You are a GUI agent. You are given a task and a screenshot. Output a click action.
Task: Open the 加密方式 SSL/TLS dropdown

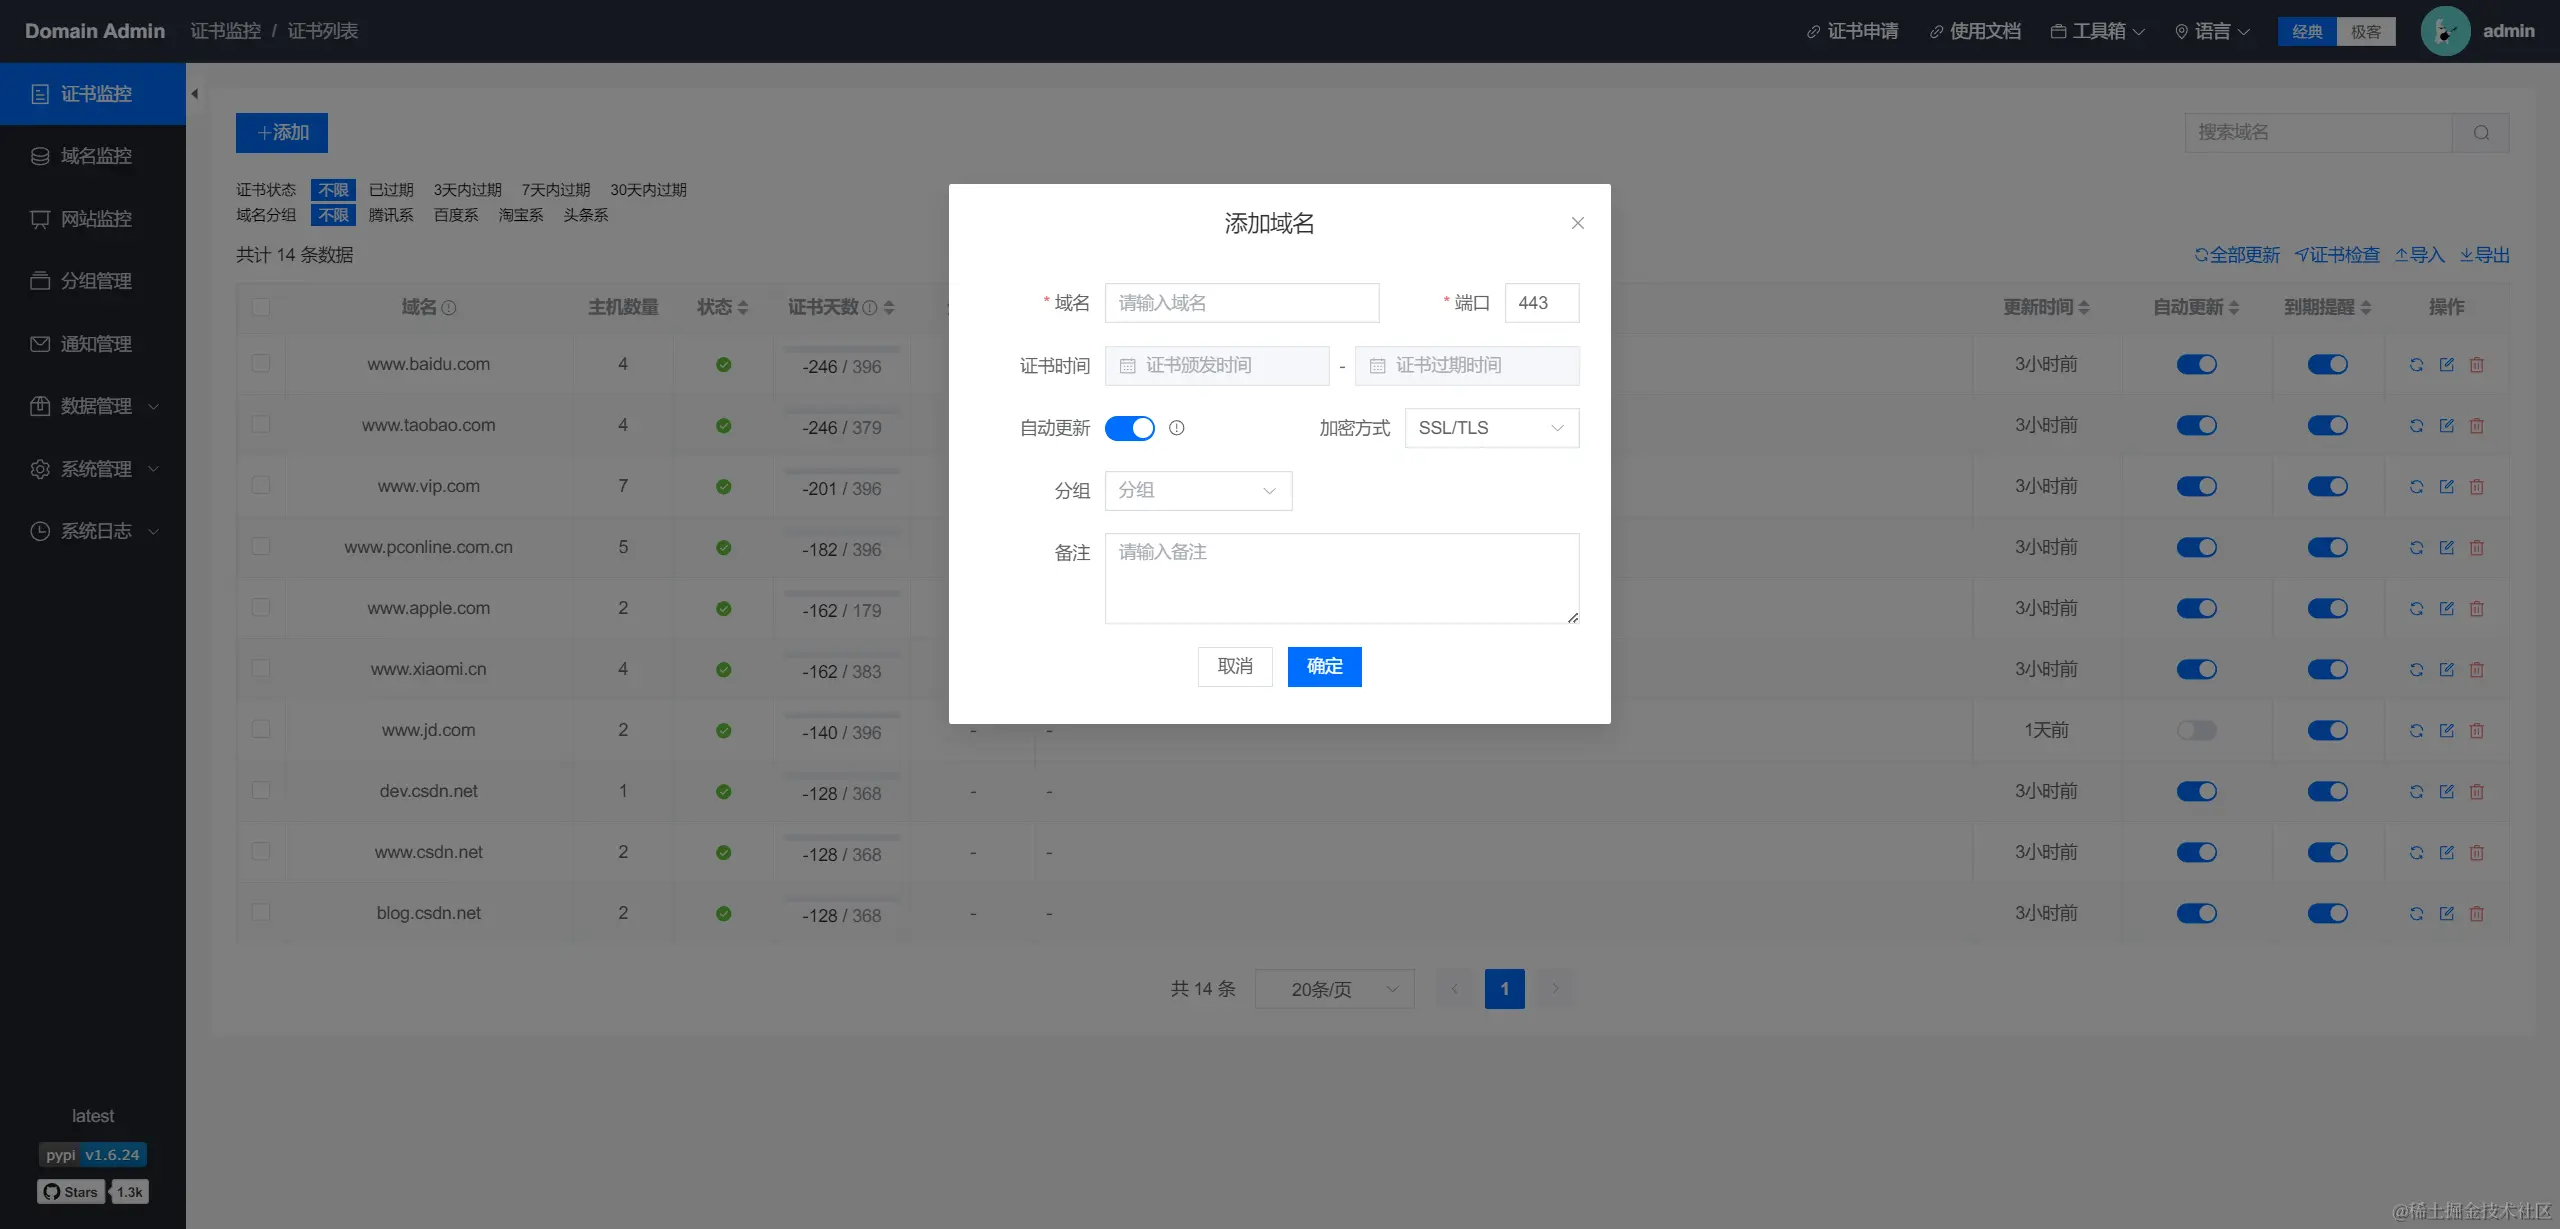coord(1491,428)
